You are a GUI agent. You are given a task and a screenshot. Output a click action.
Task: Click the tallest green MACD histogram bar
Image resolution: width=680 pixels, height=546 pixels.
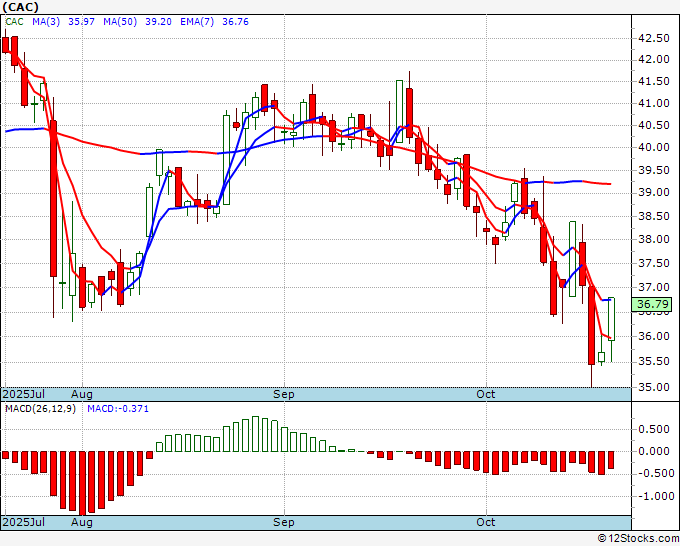pos(255,434)
